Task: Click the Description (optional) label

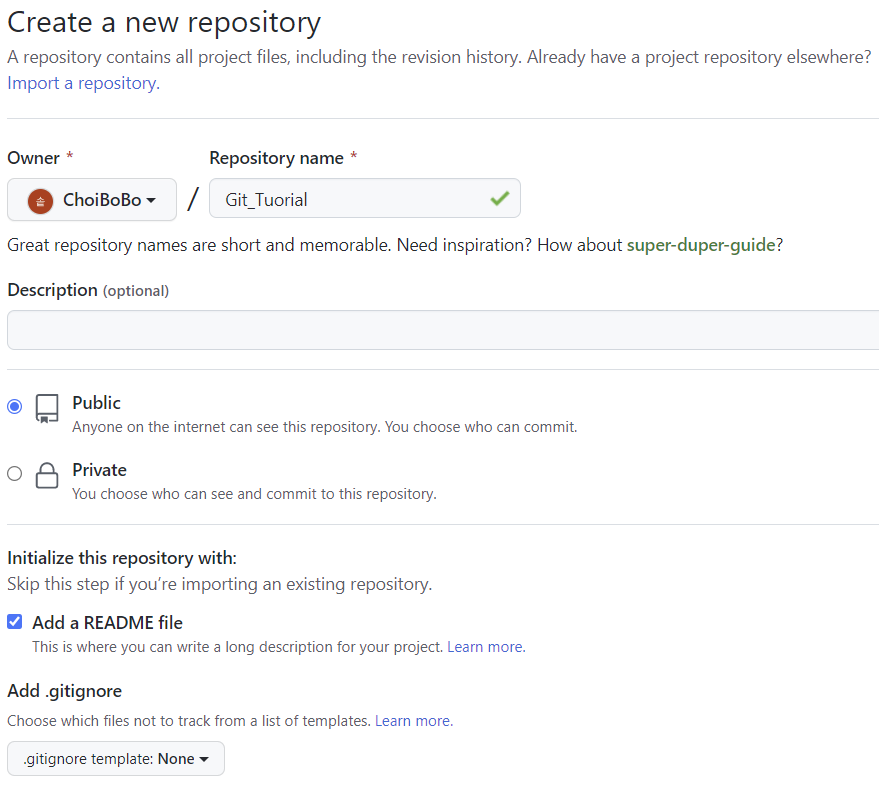Action: [88, 290]
